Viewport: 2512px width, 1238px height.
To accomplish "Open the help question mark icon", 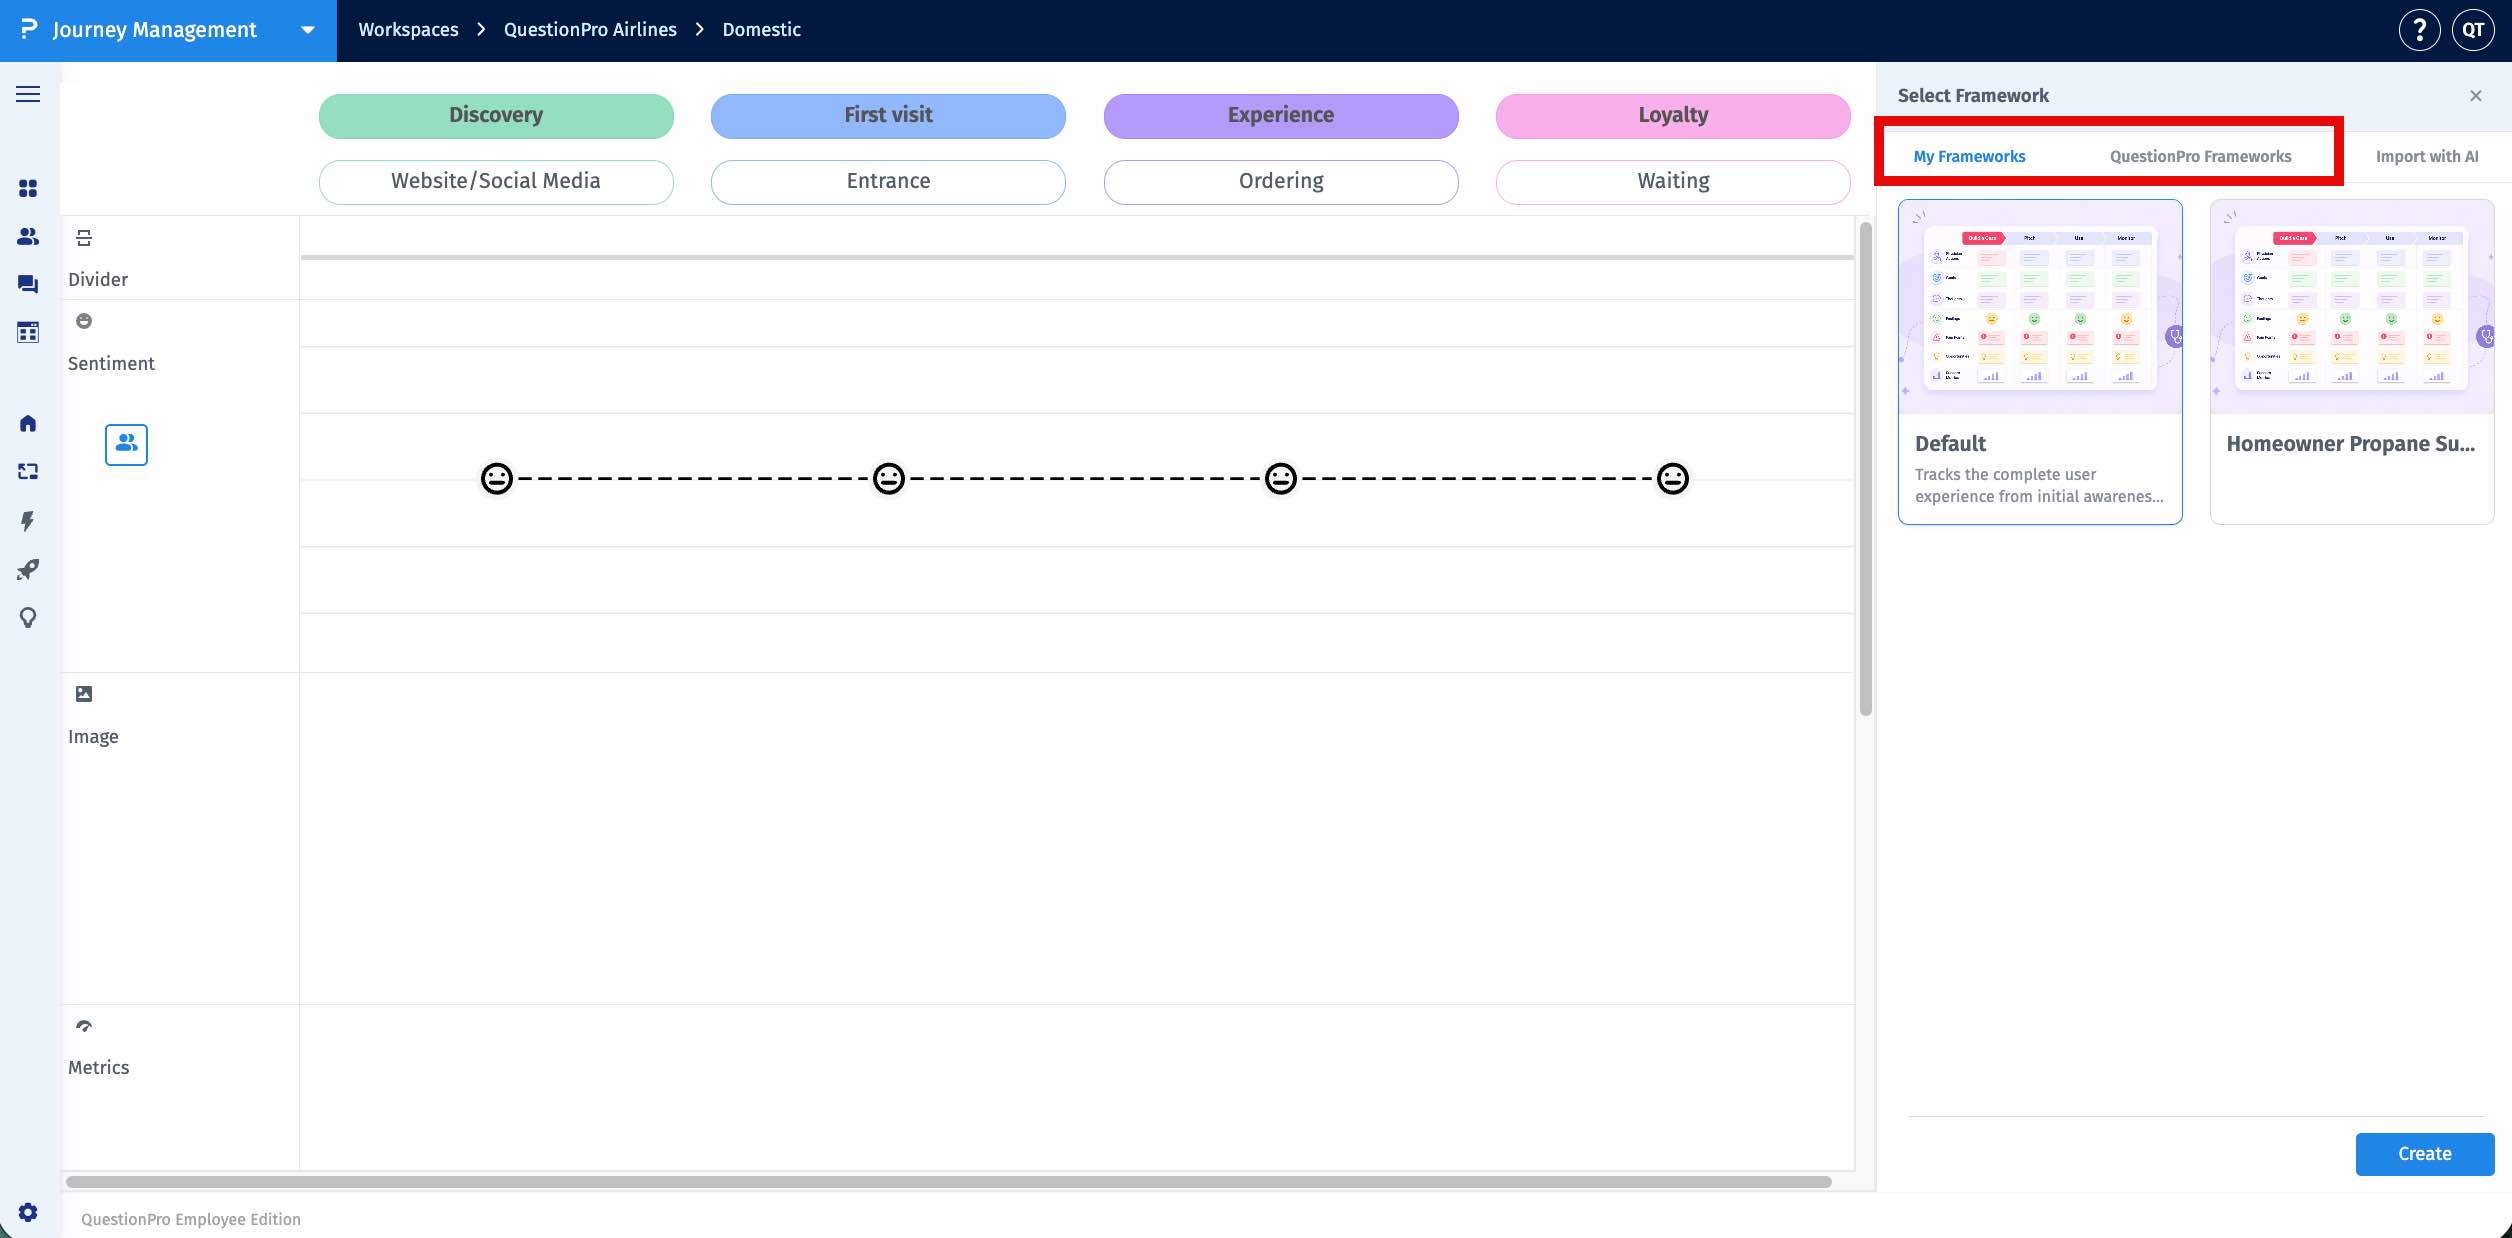I will point(2419,30).
